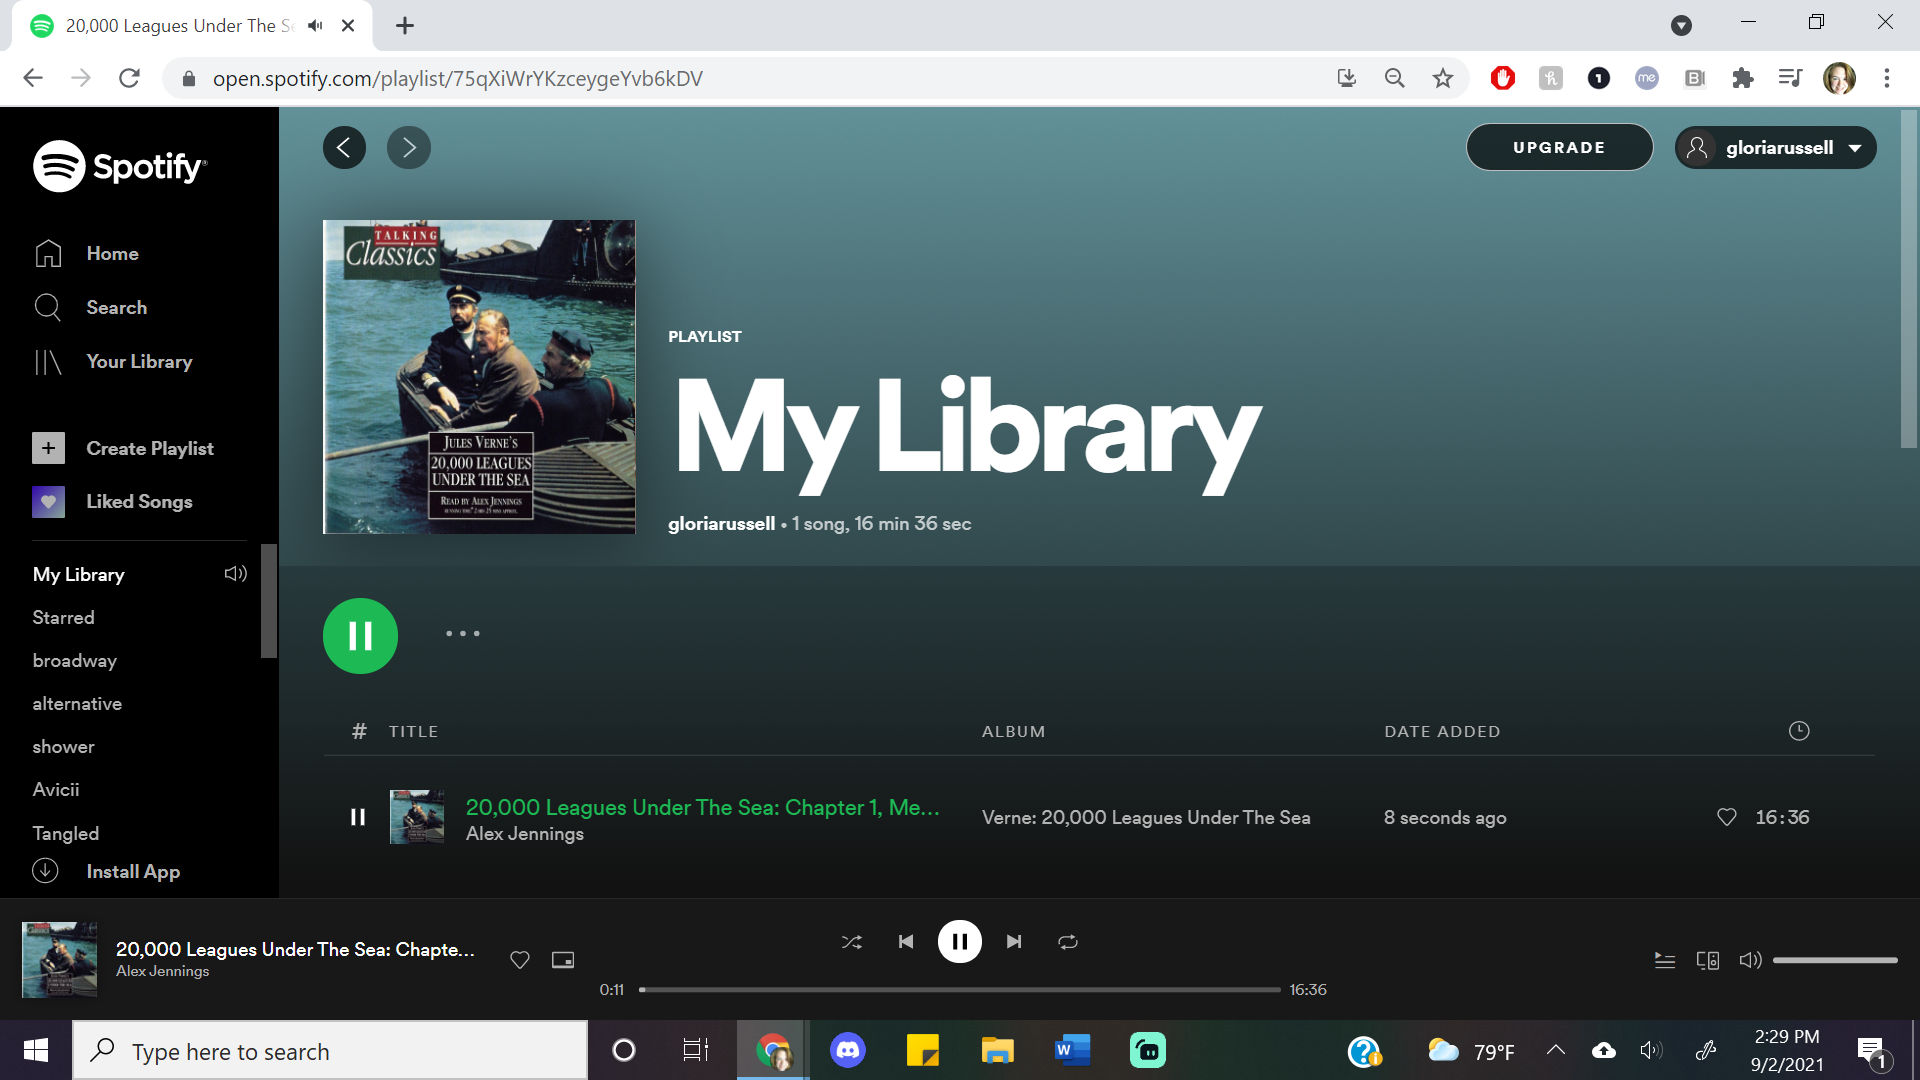Open the three-dots playlist options menu
The image size is (1920, 1080).
pyautogui.click(x=462, y=634)
